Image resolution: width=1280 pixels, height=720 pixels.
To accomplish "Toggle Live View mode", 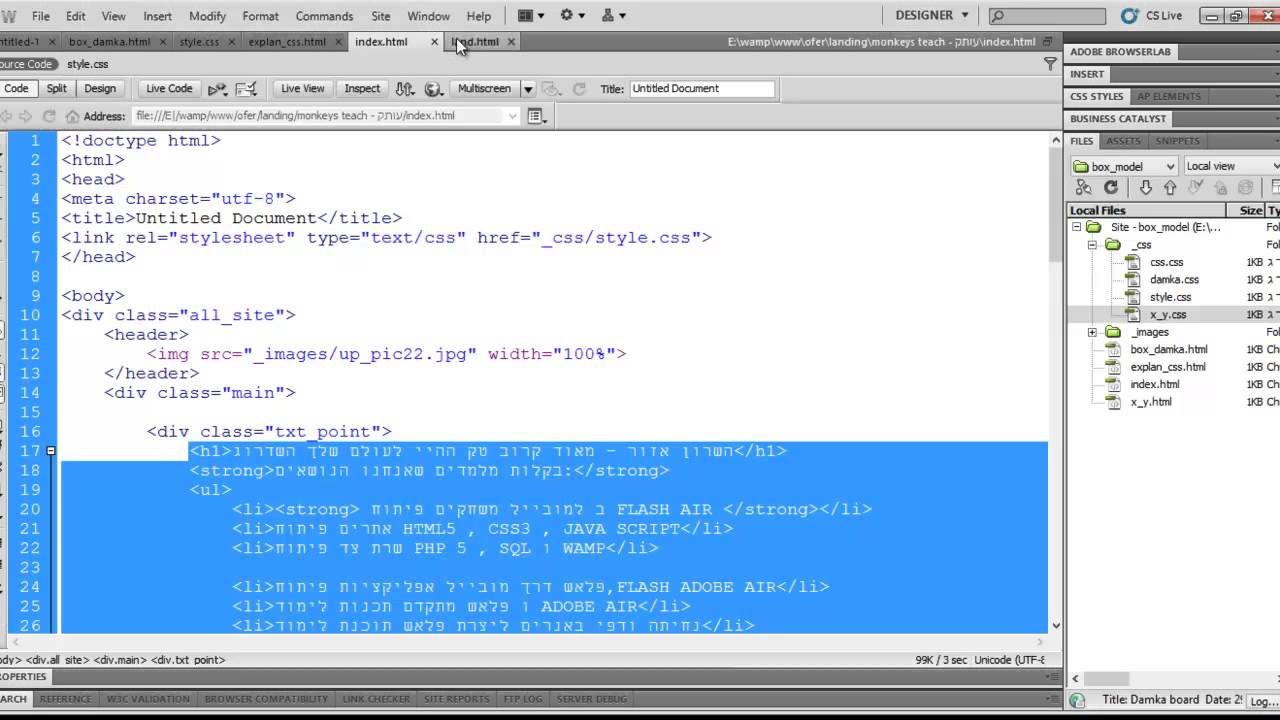I will coord(302,89).
